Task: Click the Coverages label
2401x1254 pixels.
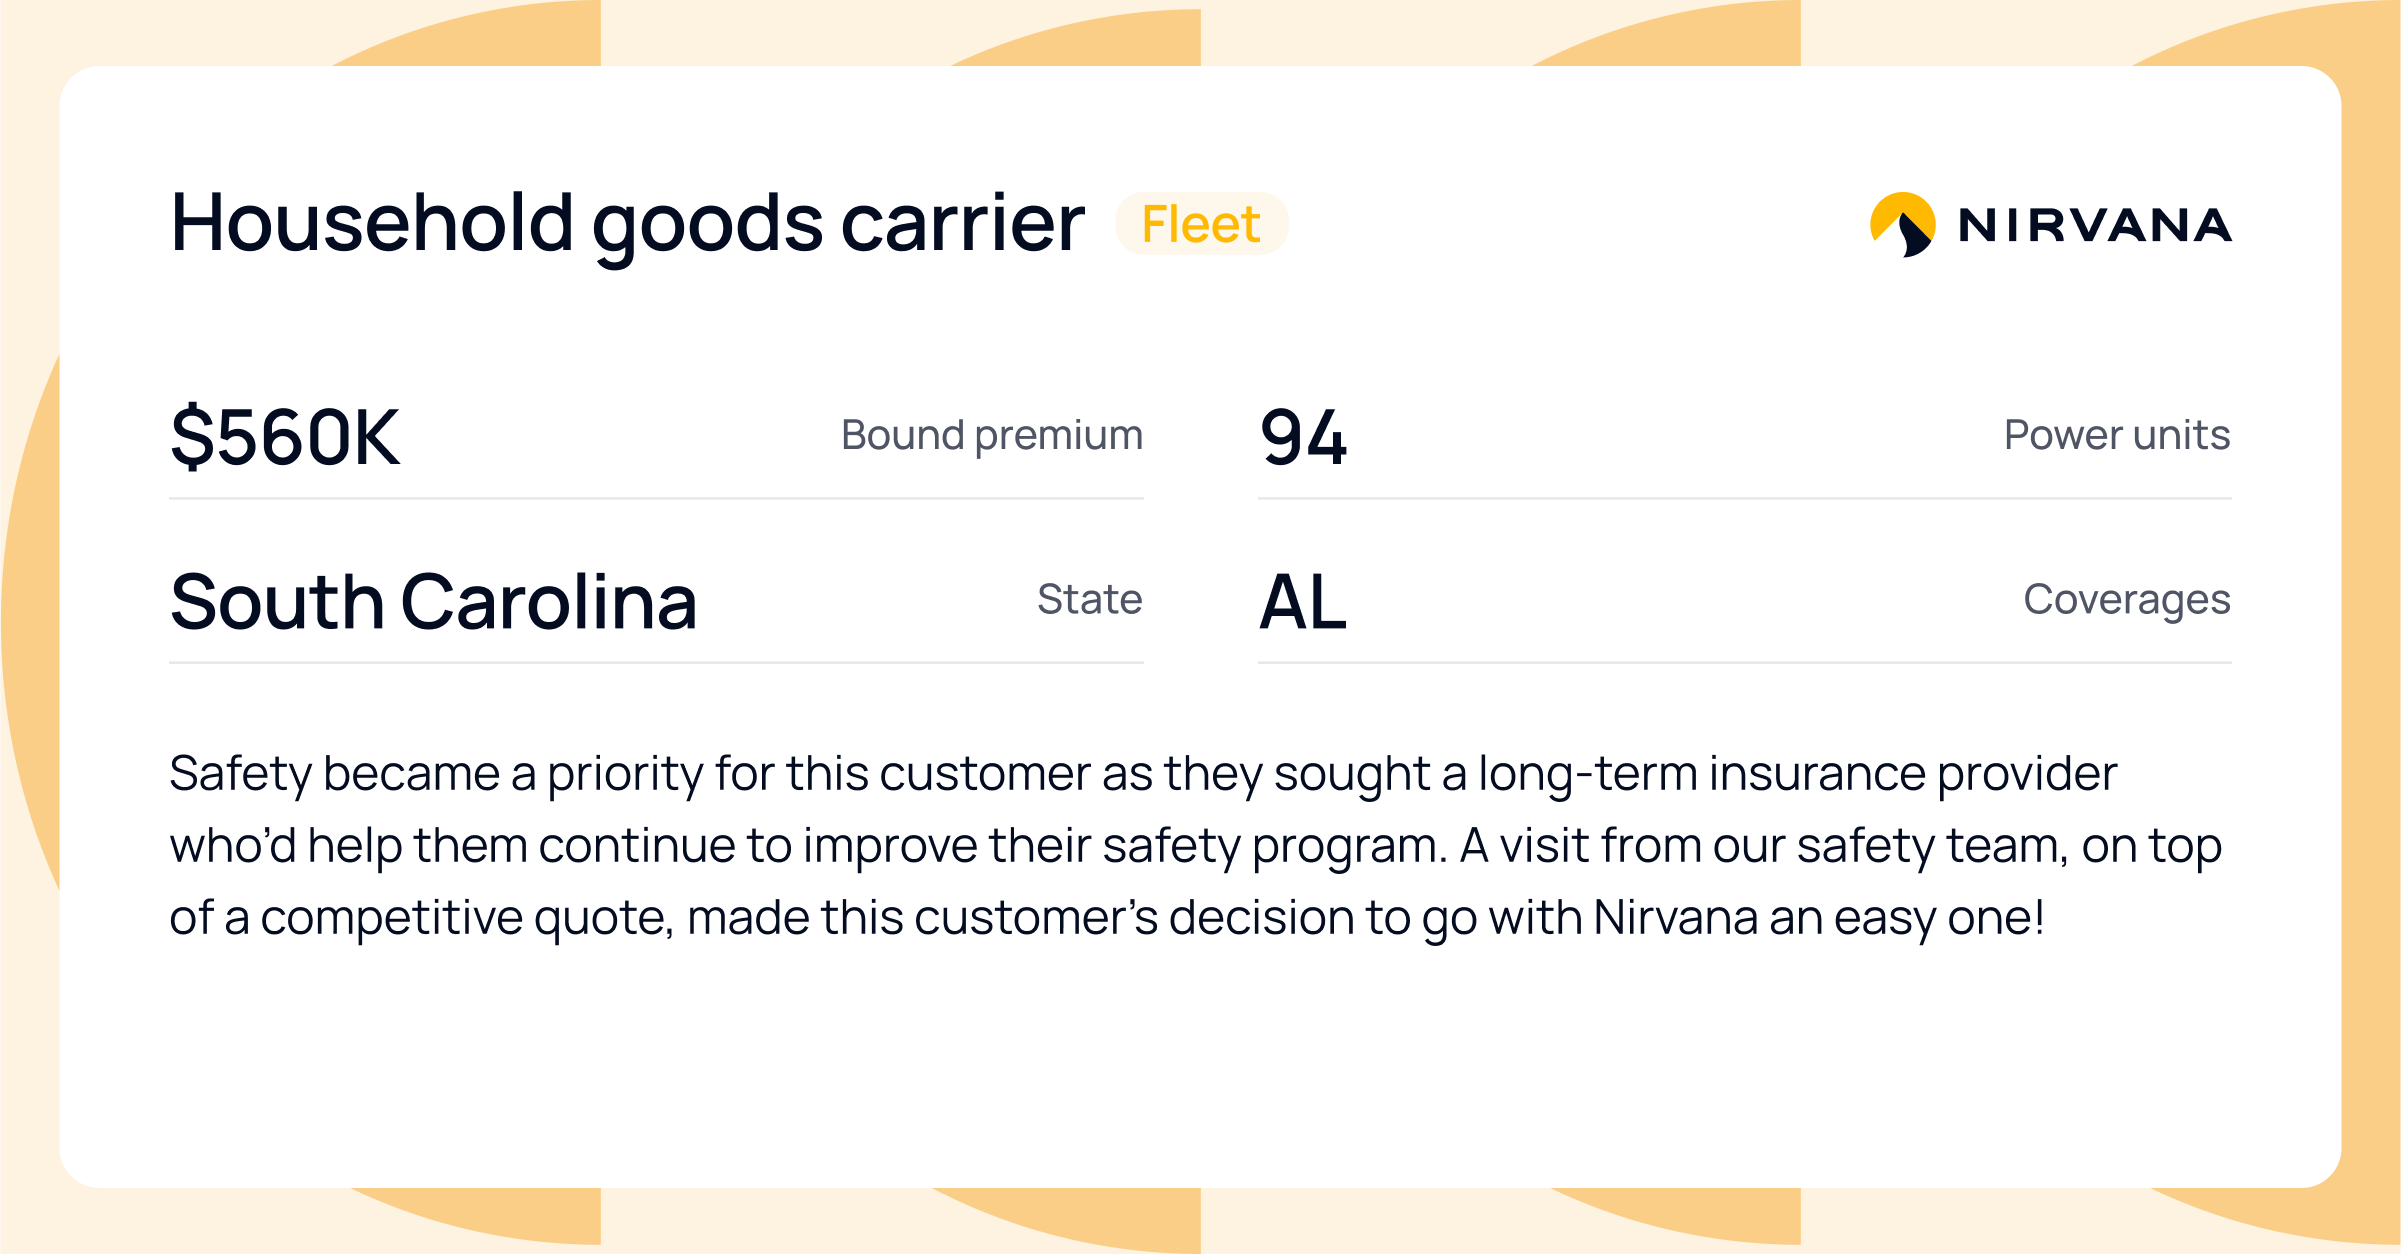Action: [2126, 599]
